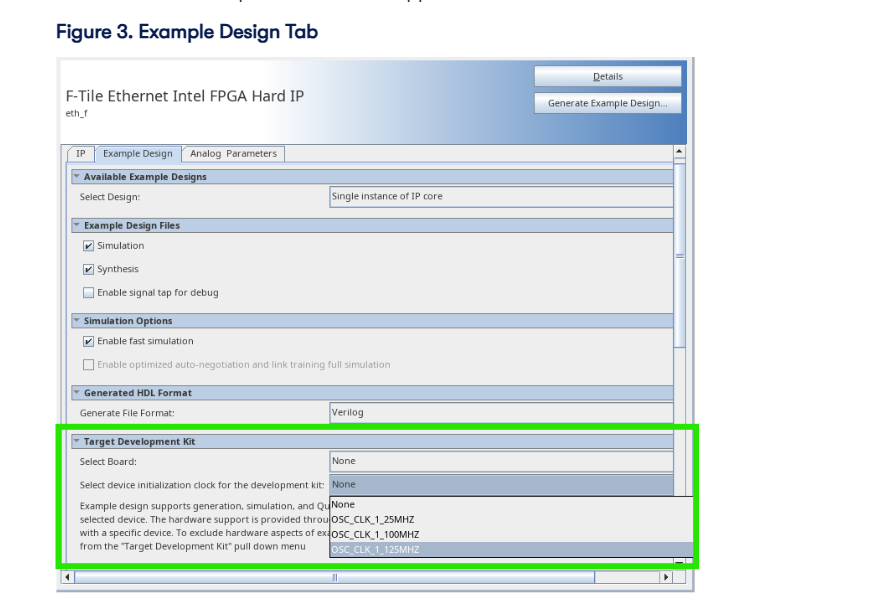Enable signal tap for debug checkbox
Image resolution: width=879 pixels, height=601 pixels.
click(x=88, y=293)
